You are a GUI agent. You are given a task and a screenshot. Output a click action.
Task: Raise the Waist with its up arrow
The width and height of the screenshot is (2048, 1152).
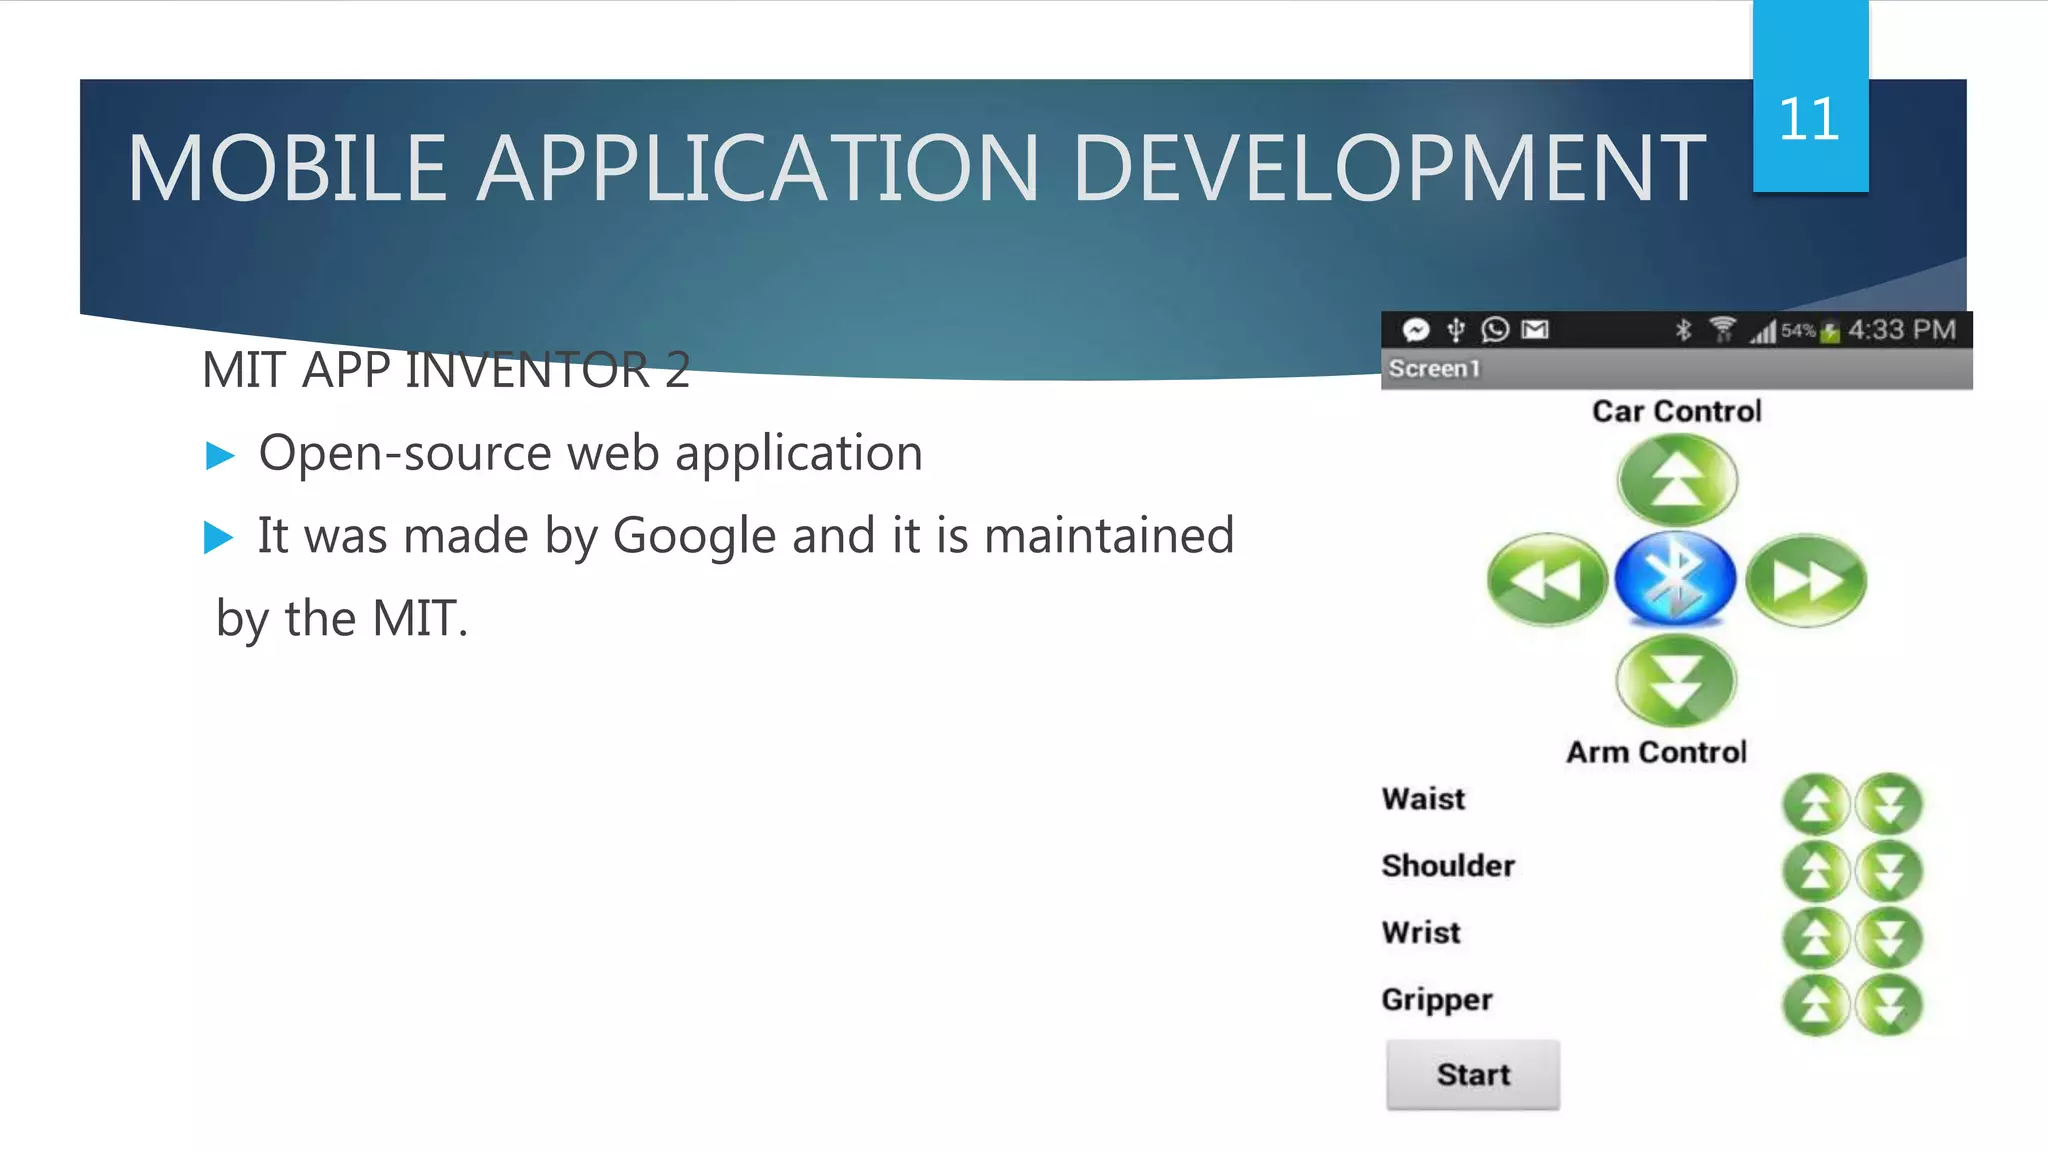(x=1816, y=804)
